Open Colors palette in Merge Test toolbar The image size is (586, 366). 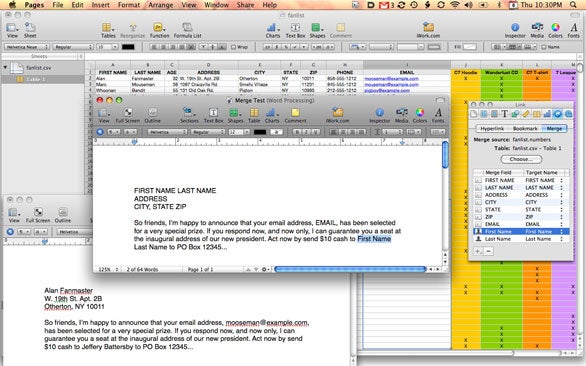coord(420,115)
